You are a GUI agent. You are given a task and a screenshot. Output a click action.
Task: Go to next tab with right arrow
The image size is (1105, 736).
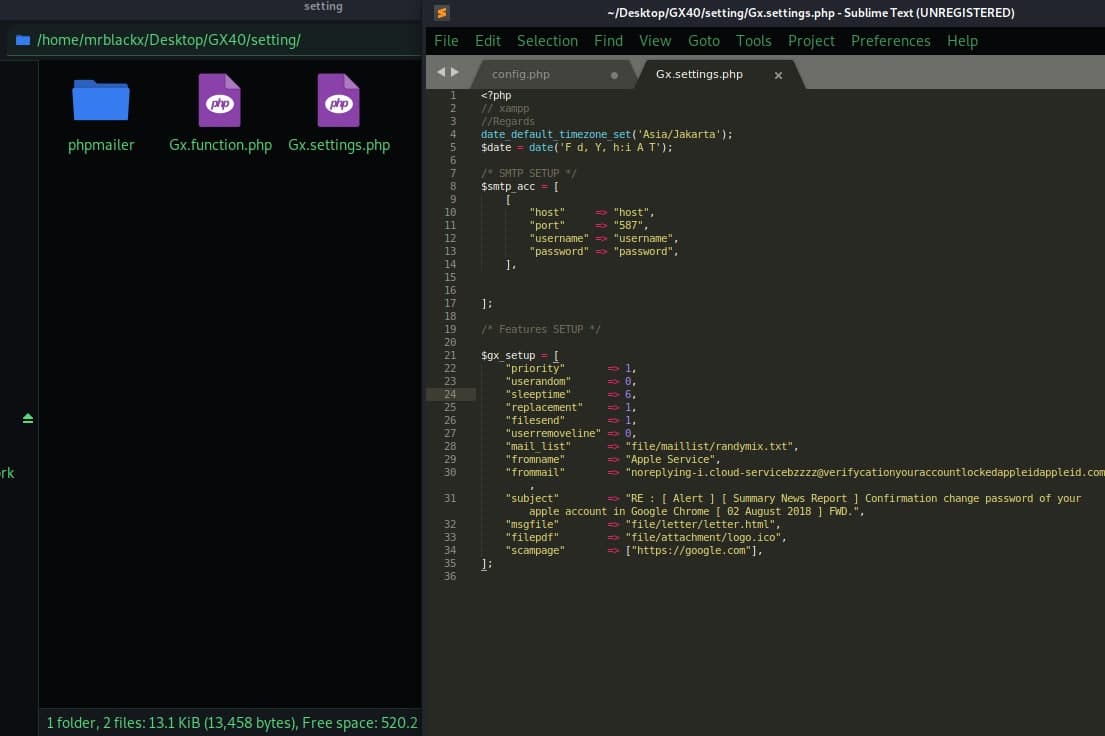click(455, 72)
